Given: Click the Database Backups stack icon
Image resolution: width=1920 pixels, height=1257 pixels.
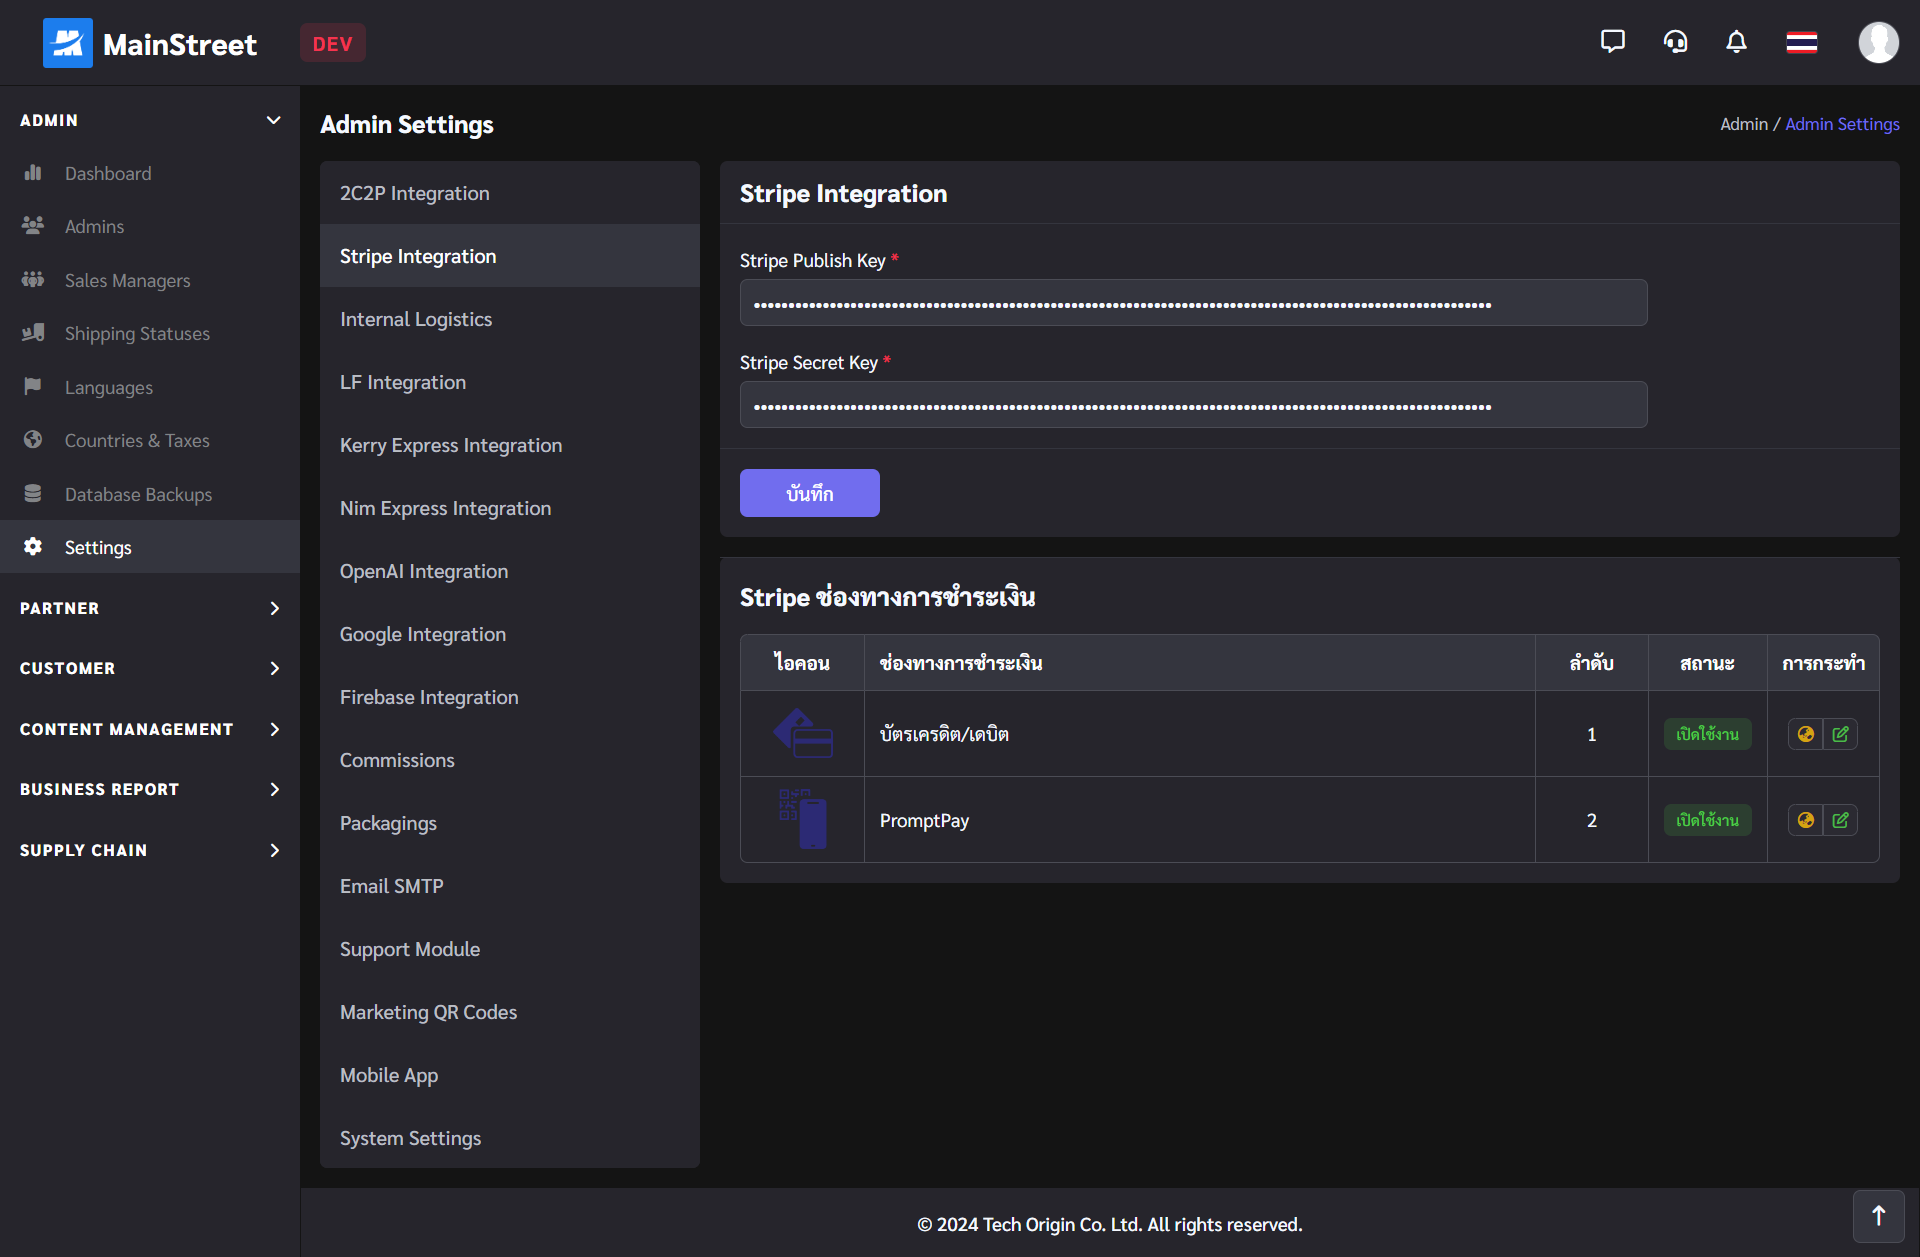Looking at the screenshot, I should click(33, 494).
